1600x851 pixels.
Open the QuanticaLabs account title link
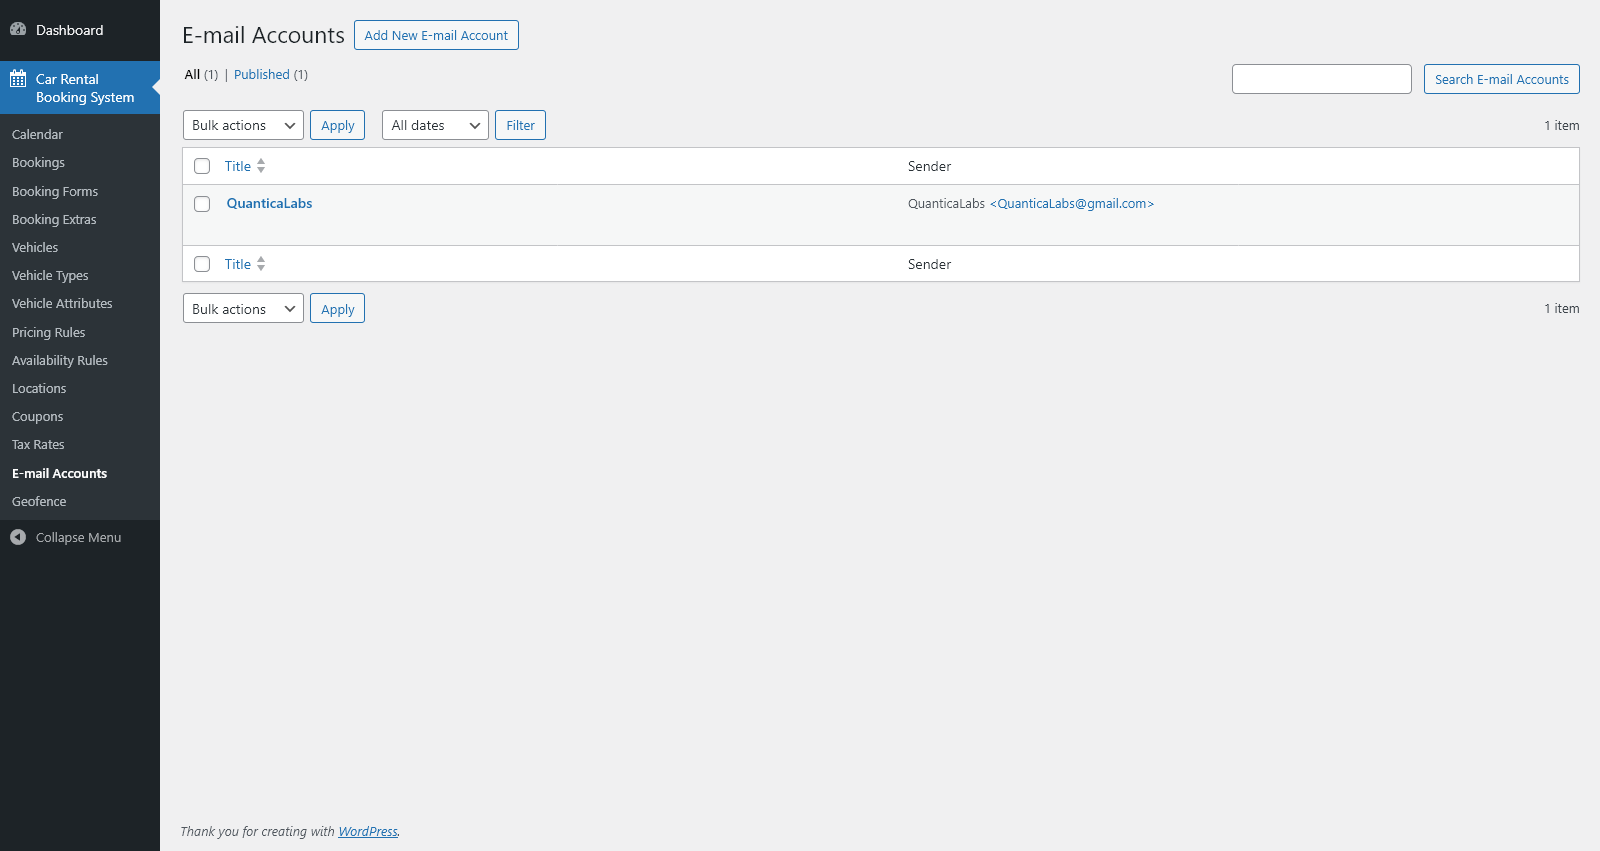point(269,203)
